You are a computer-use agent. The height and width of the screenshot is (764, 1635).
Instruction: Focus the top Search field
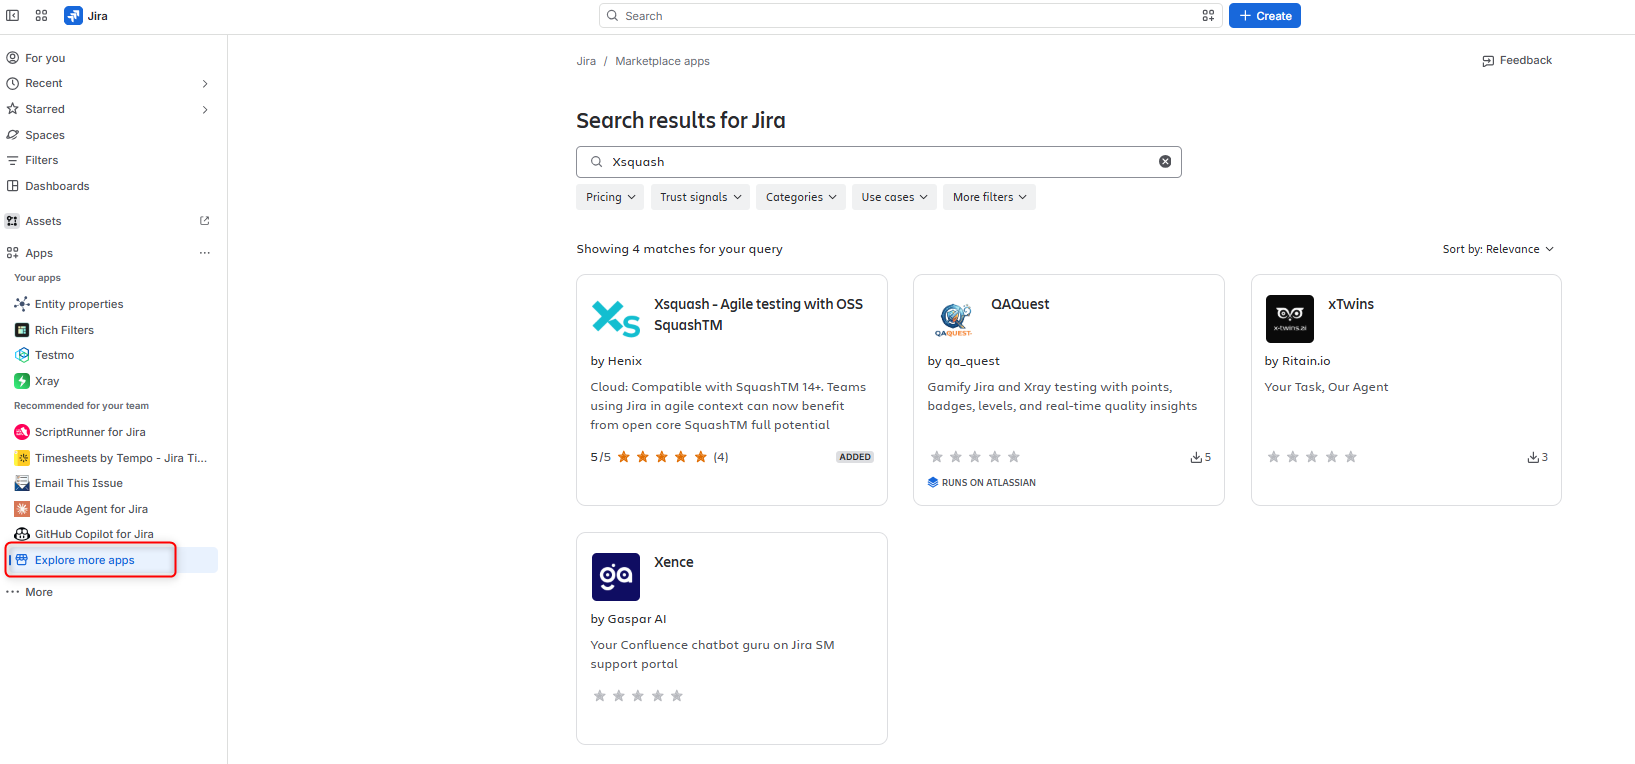(910, 16)
